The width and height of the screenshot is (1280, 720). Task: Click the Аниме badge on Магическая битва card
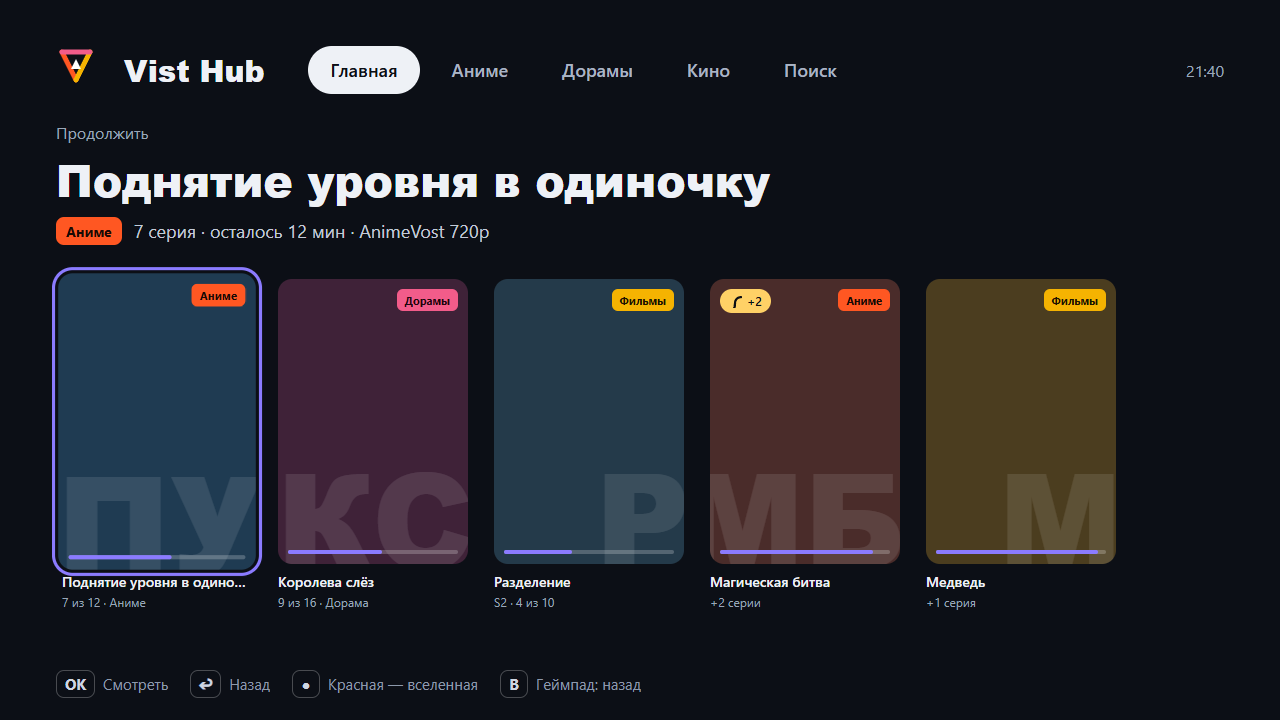pos(864,300)
